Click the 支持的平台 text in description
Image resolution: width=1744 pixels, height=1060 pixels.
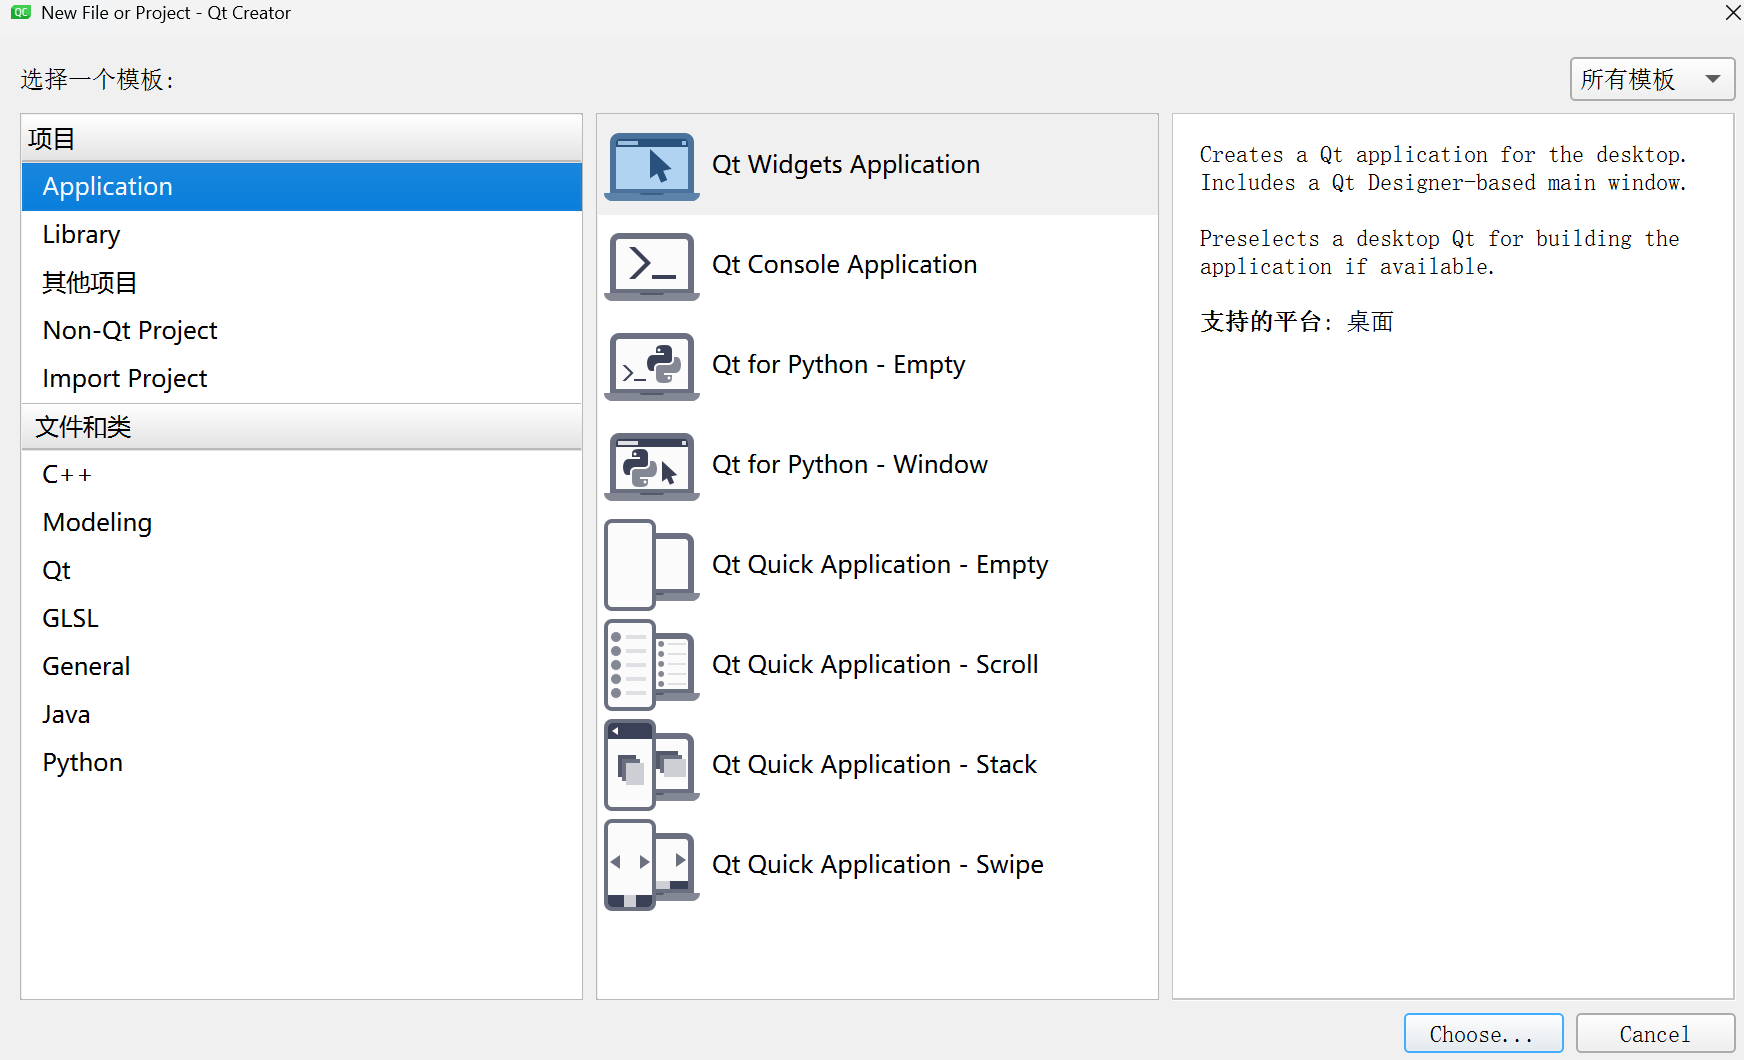pyautogui.click(x=1260, y=322)
